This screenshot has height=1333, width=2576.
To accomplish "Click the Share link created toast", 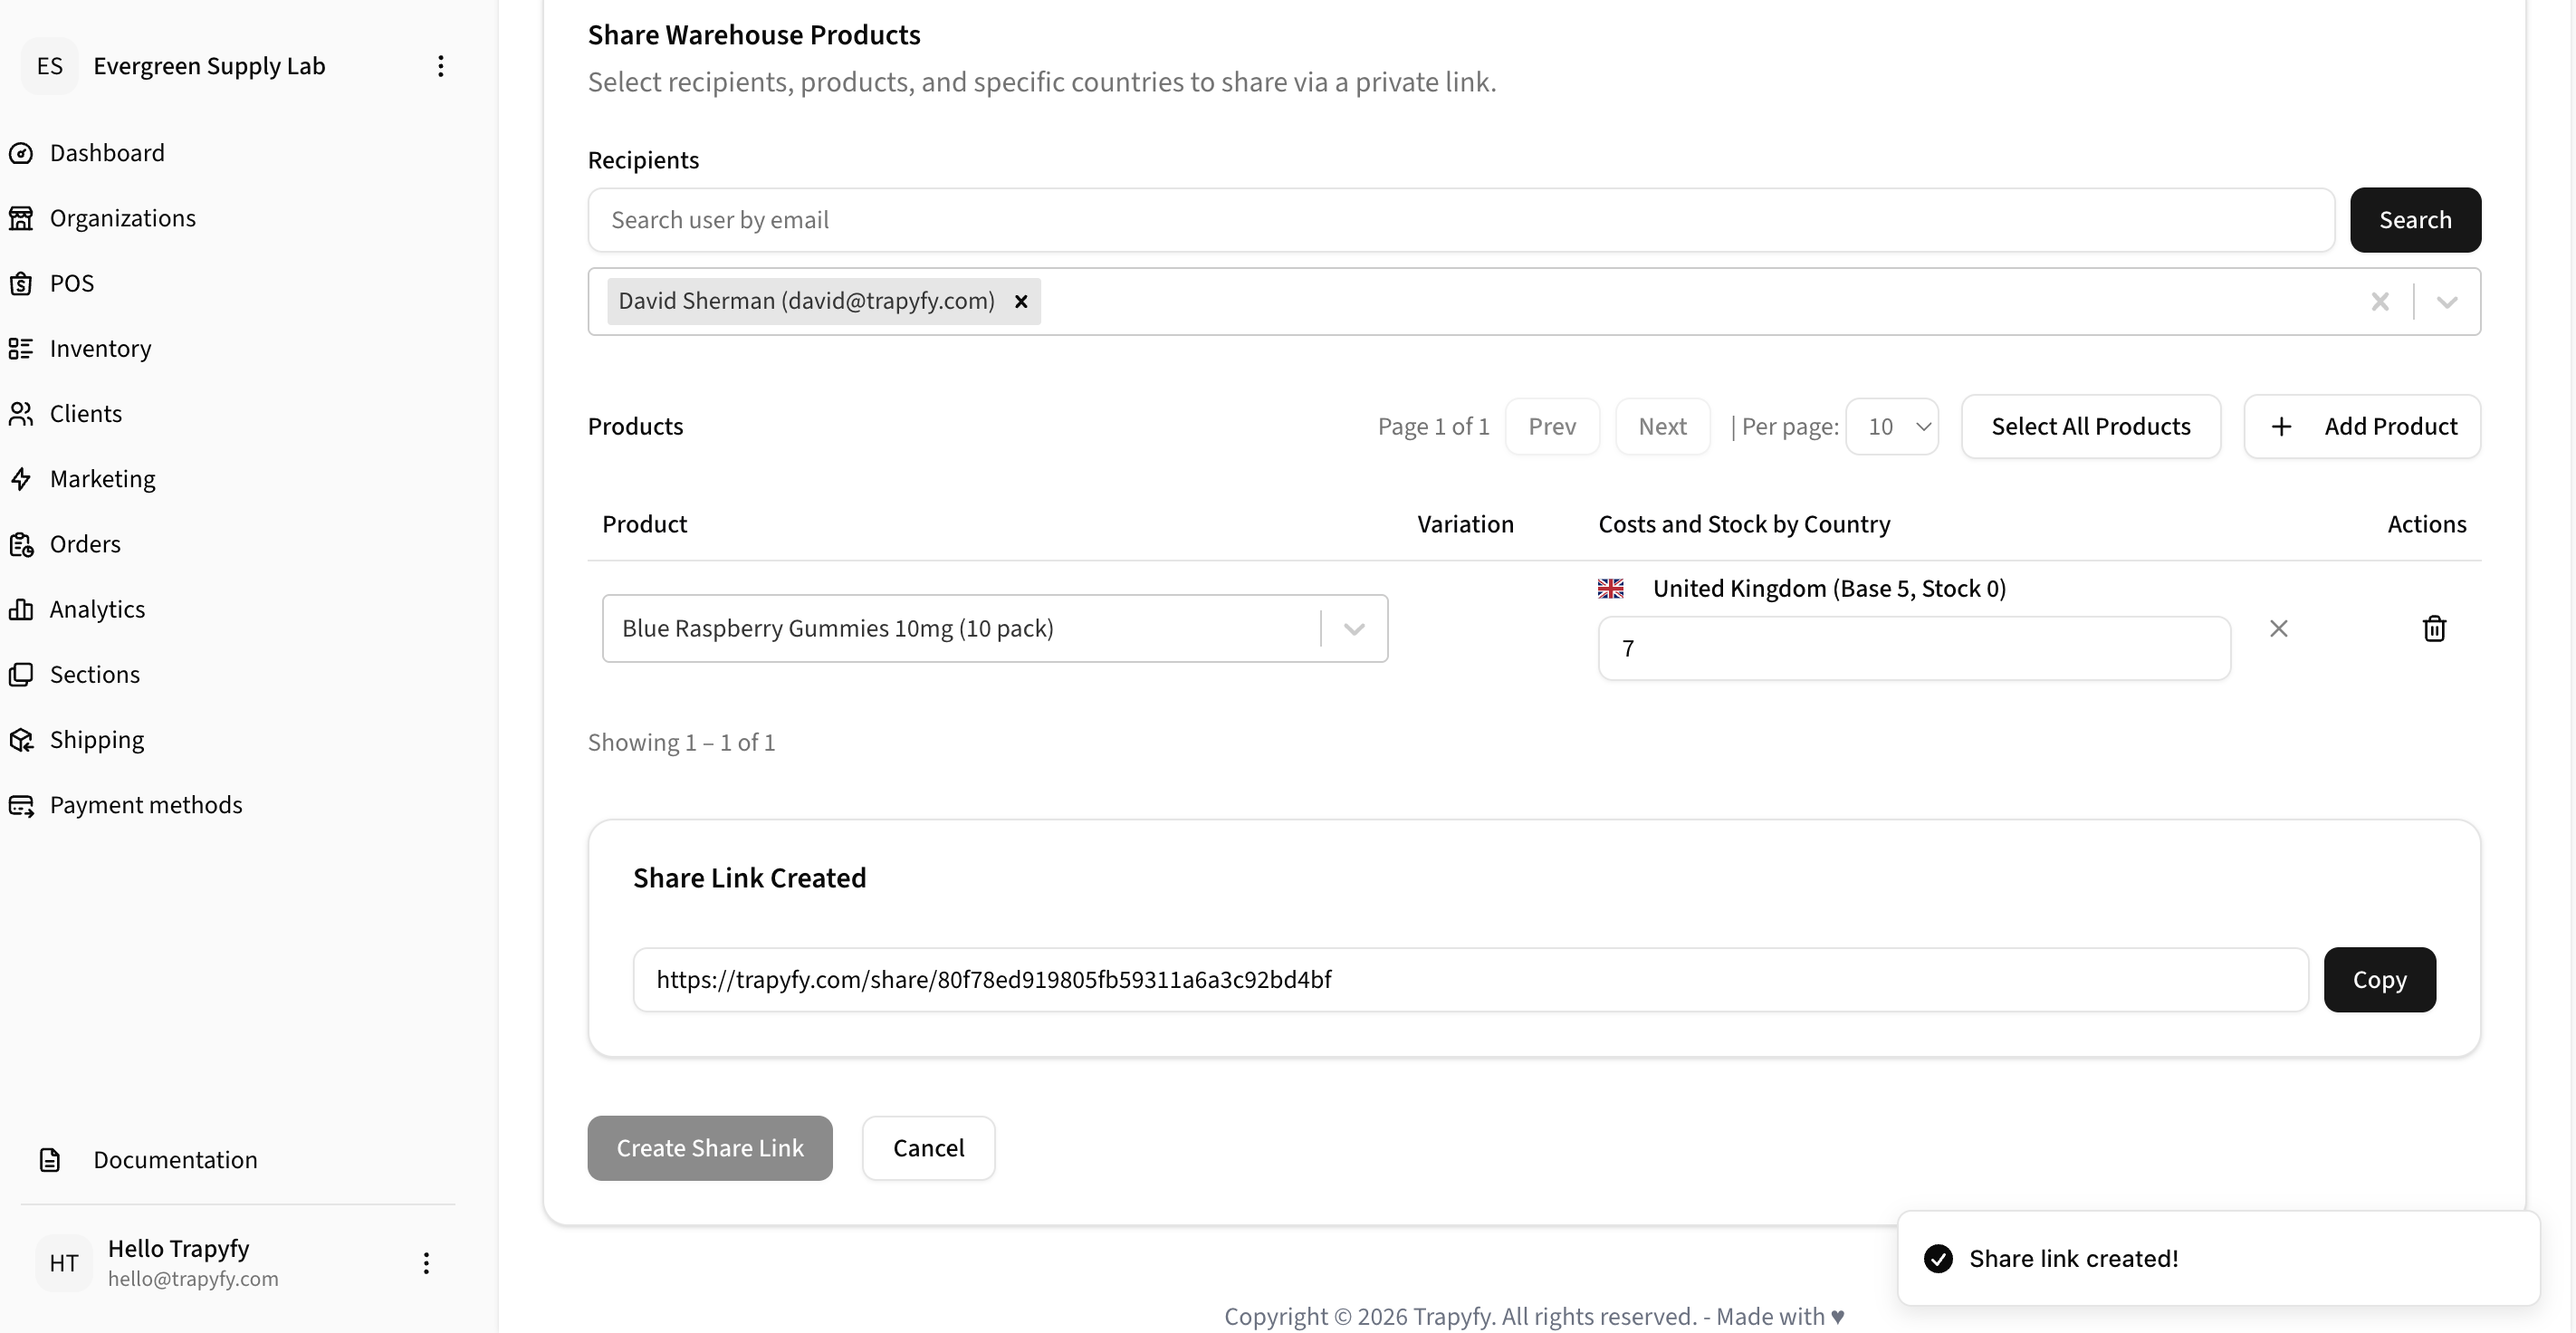I will pos(2218,1259).
